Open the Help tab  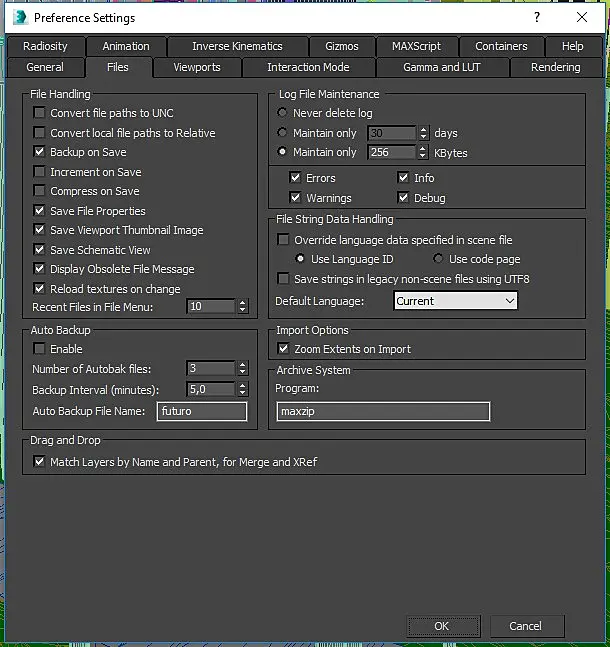tap(572, 46)
